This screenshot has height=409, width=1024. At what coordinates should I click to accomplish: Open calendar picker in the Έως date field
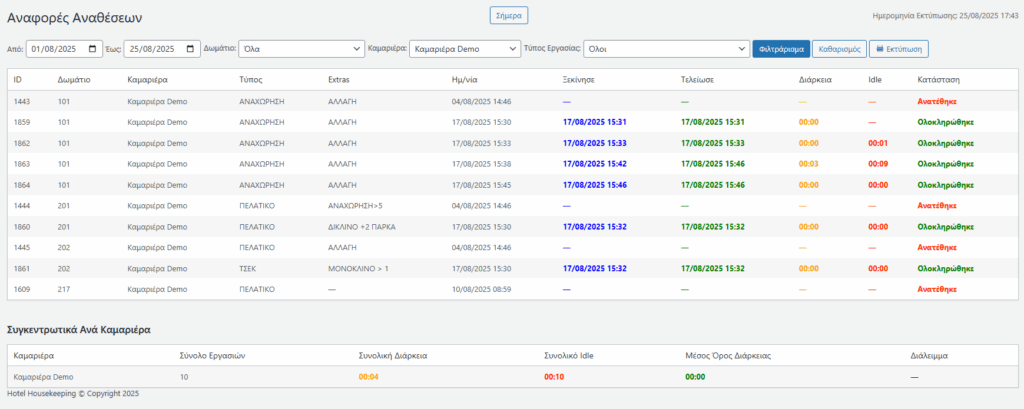pyautogui.click(x=190, y=49)
